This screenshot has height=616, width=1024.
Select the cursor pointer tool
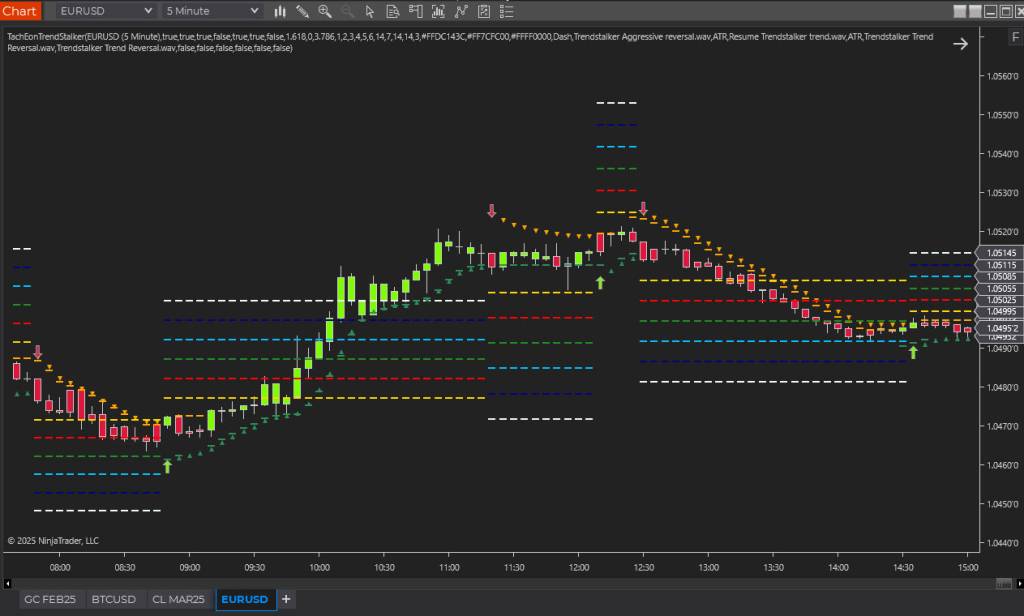click(370, 12)
